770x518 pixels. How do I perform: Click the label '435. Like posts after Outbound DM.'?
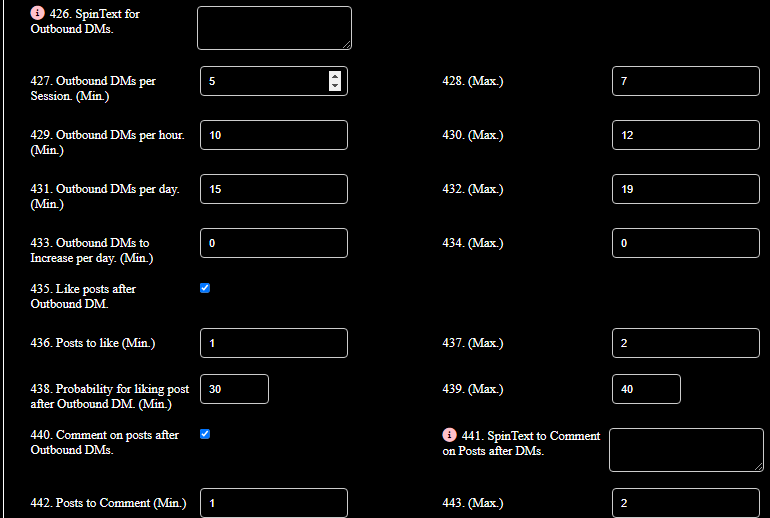(83, 296)
